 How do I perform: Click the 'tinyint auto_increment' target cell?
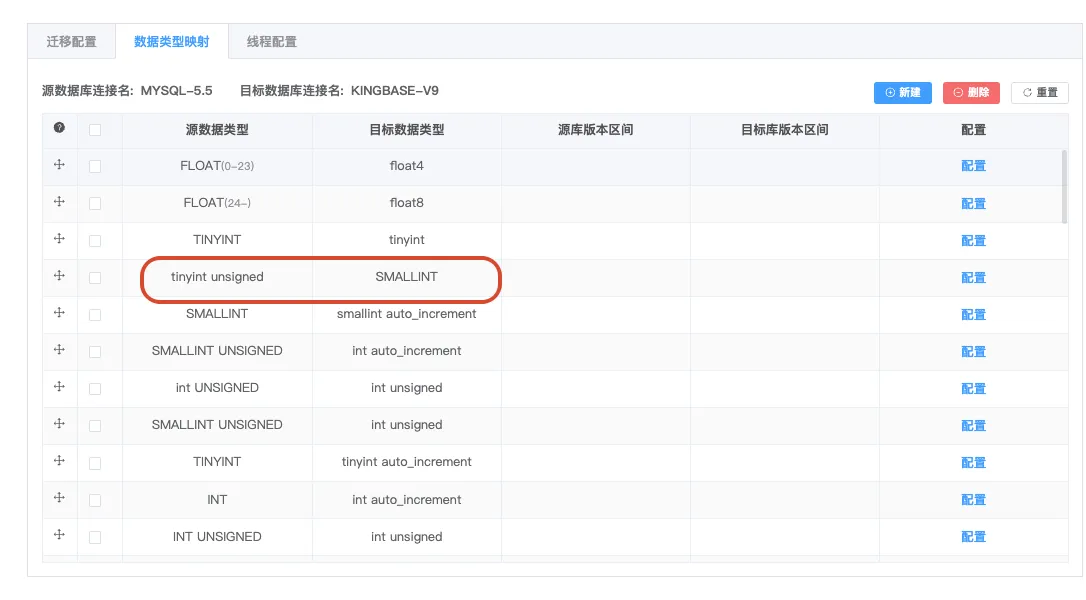click(407, 461)
